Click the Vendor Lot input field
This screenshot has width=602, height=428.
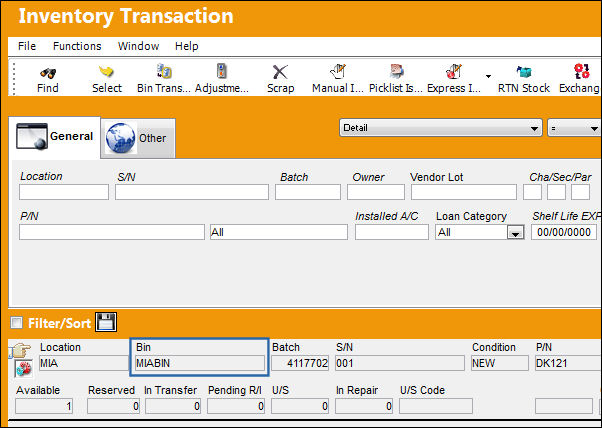pos(463,192)
